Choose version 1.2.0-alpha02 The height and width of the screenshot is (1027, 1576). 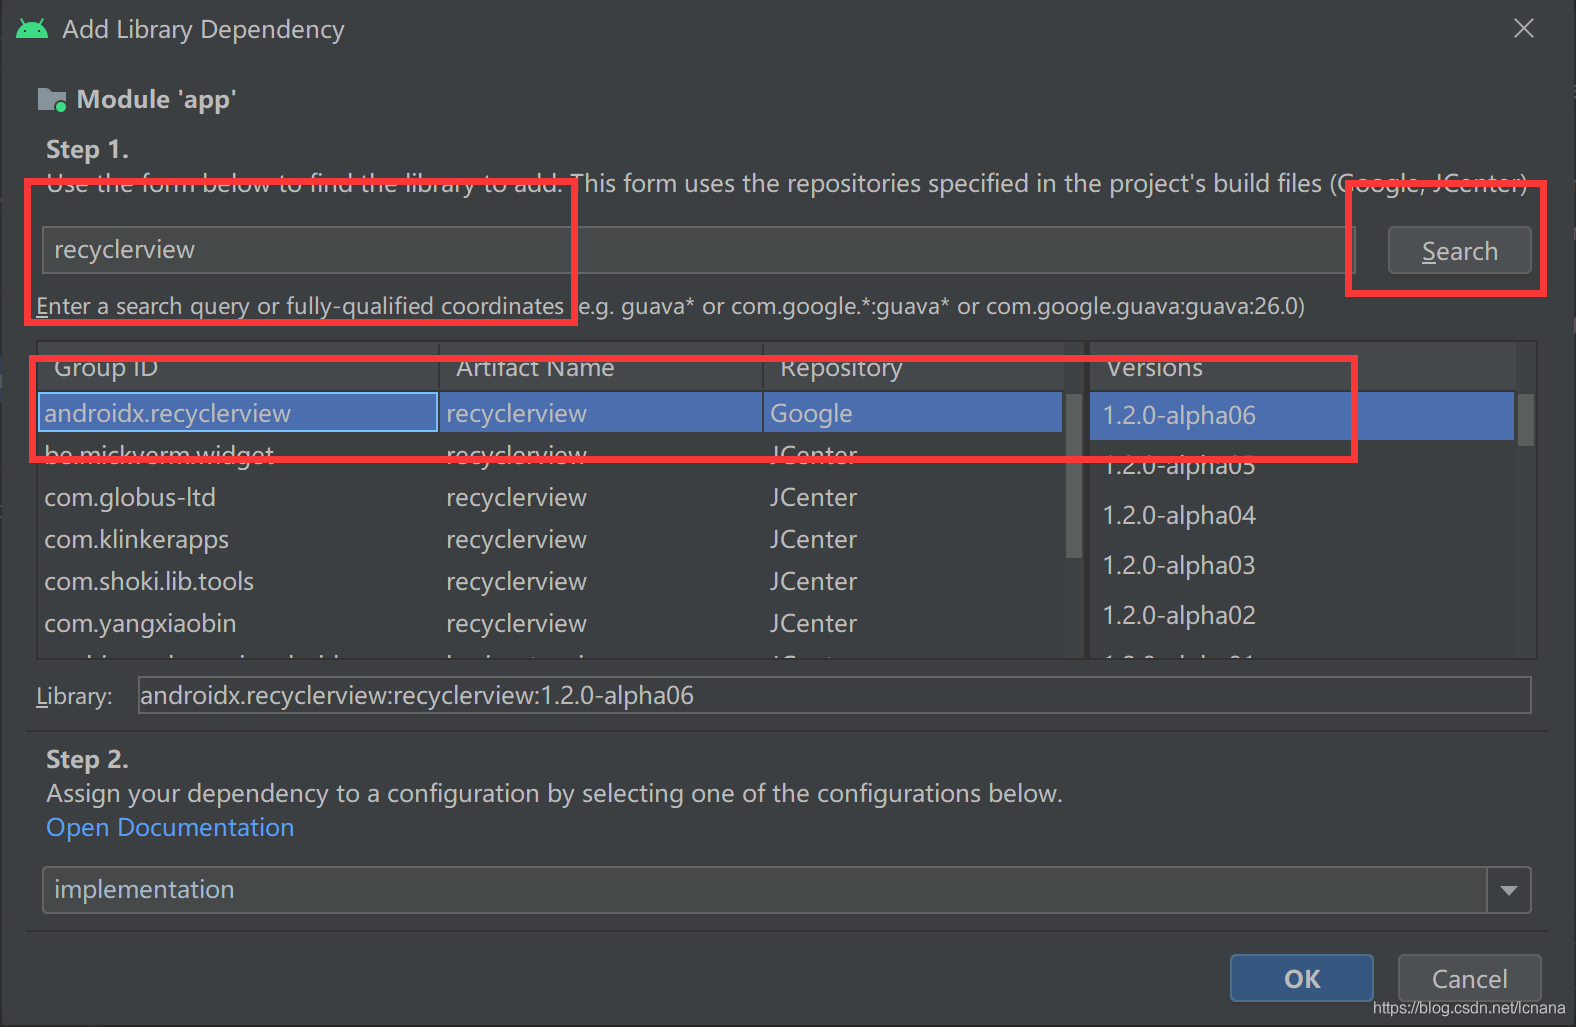pyautogui.click(x=1302, y=615)
